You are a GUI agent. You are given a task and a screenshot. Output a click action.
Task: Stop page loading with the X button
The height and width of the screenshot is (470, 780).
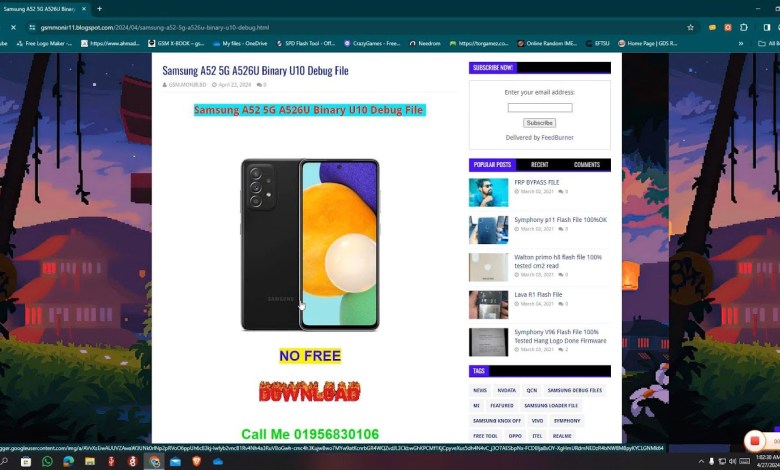(12, 27)
